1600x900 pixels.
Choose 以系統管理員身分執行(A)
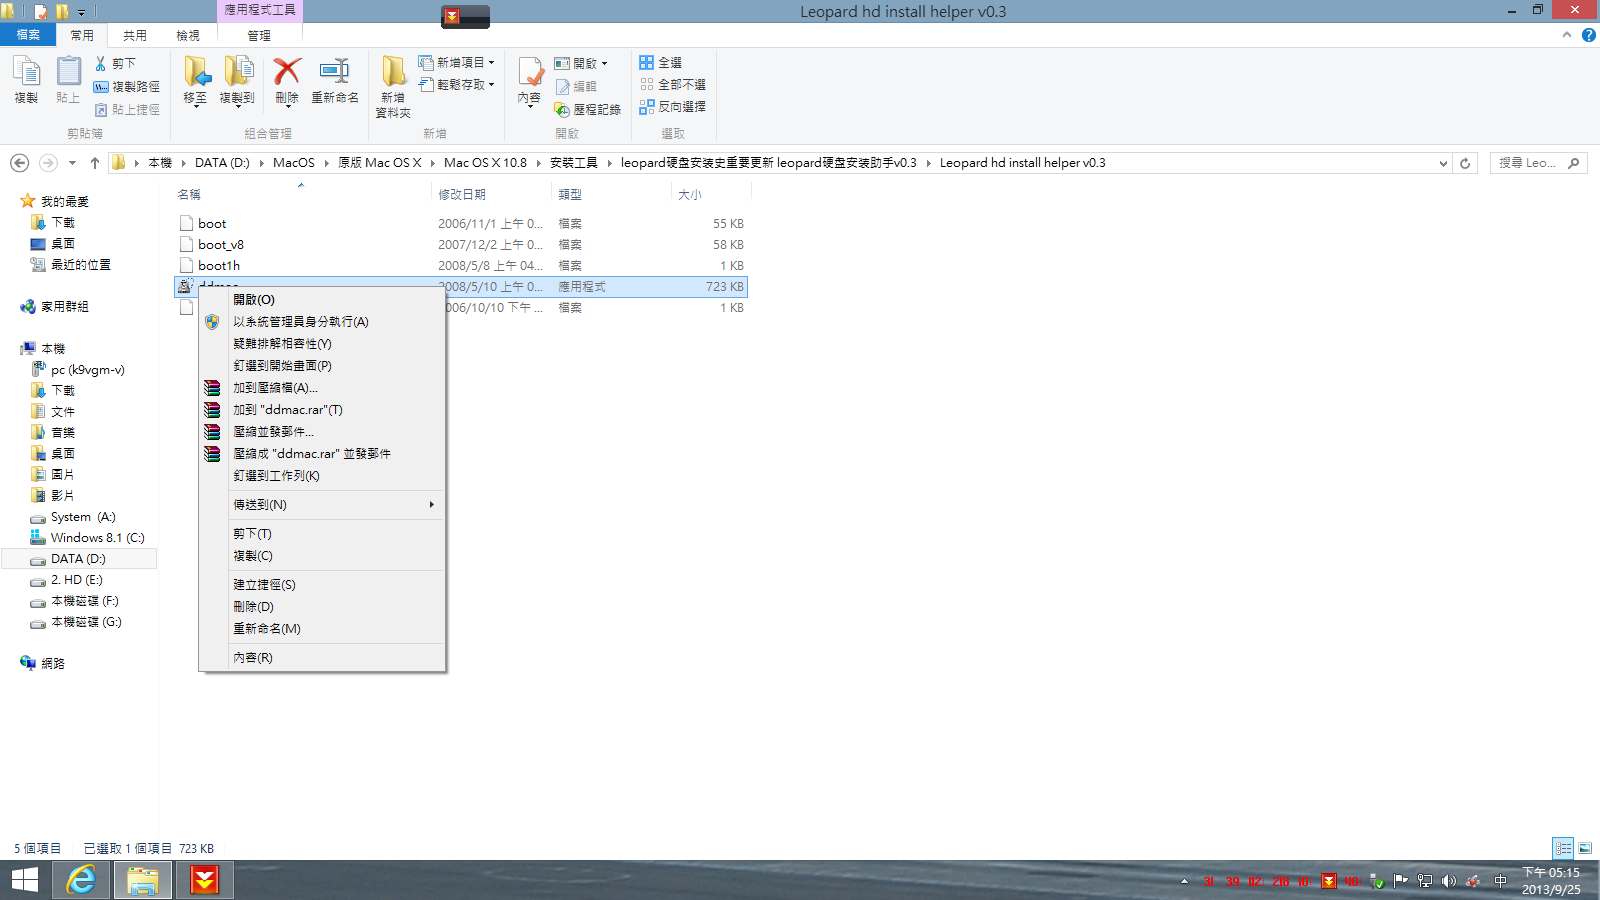point(322,322)
